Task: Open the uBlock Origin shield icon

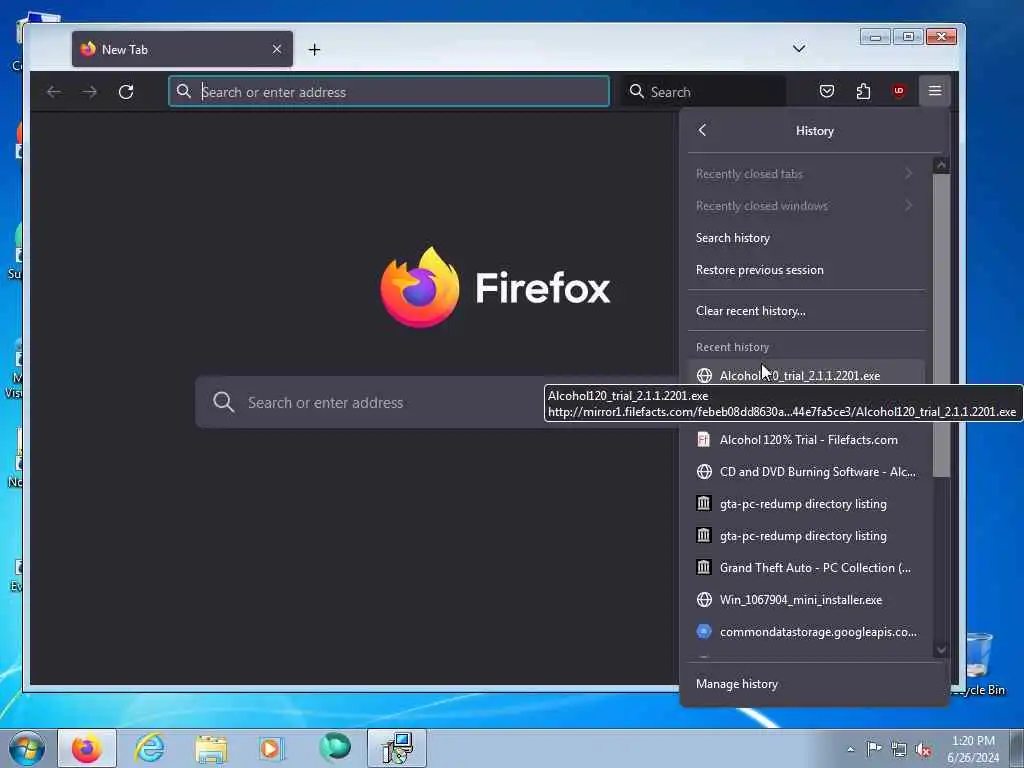Action: [899, 91]
